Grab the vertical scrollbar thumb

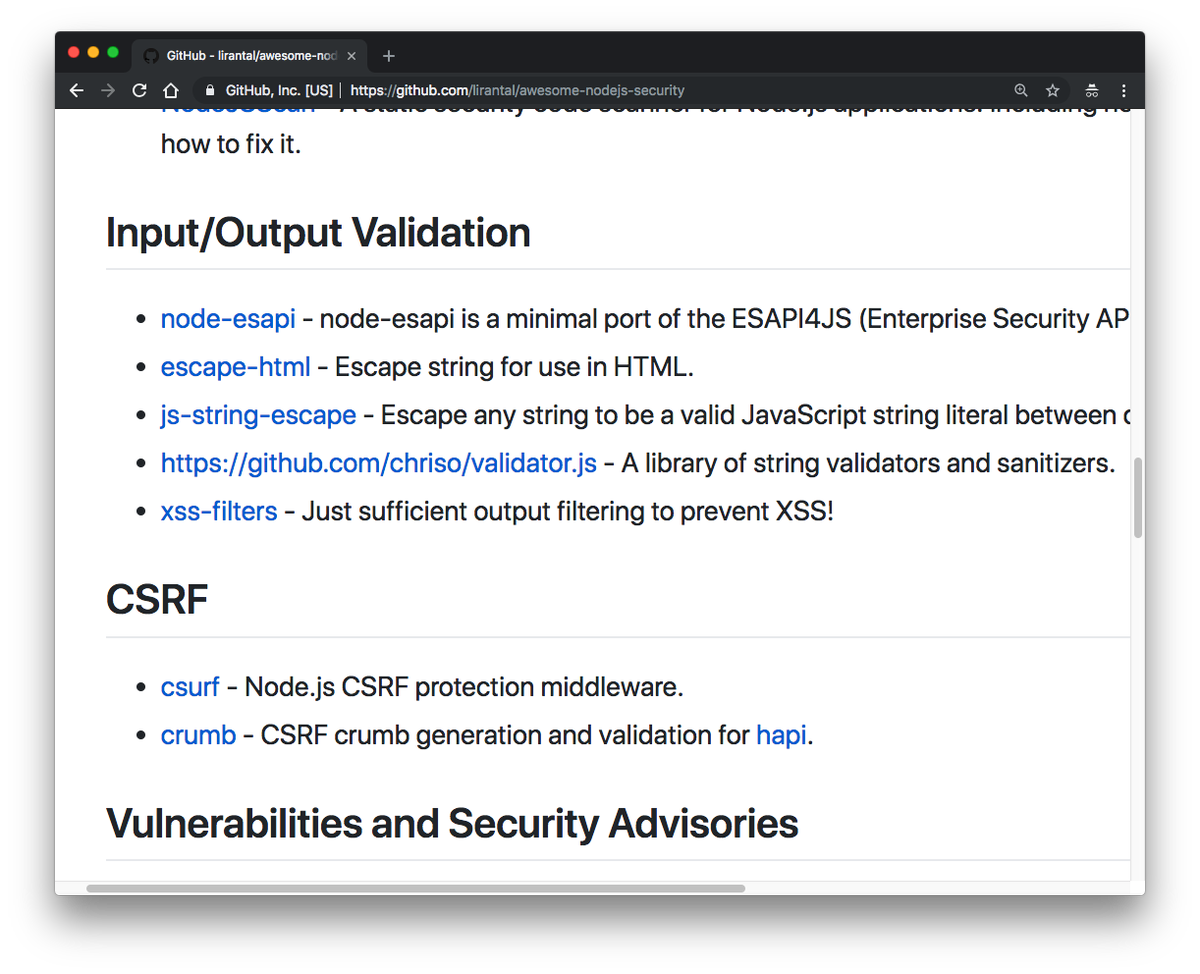click(1138, 498)
